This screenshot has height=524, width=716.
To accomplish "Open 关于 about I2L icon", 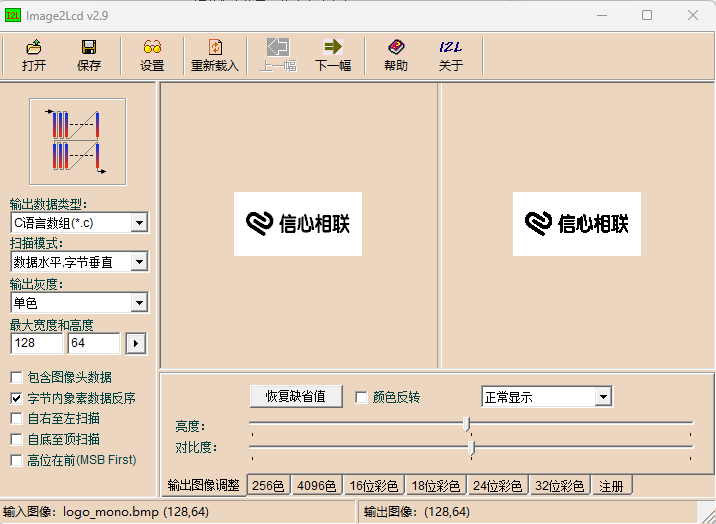I will [x=451, y=56].
